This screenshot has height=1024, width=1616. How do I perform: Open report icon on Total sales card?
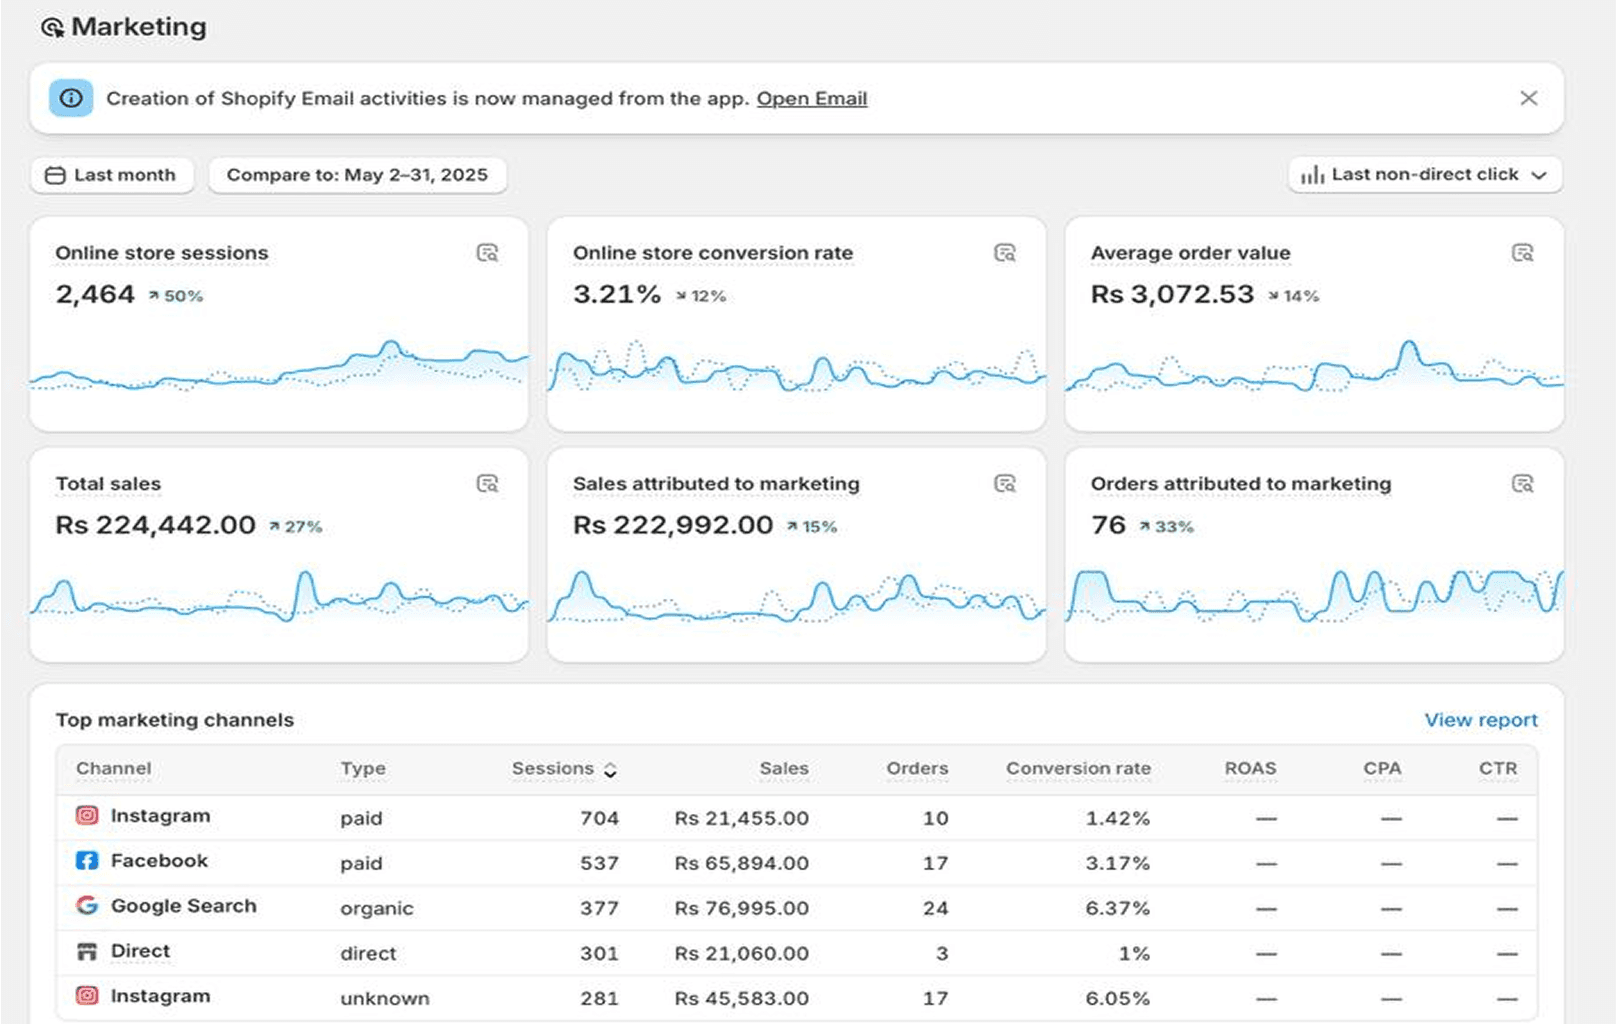tap(487, 484)
